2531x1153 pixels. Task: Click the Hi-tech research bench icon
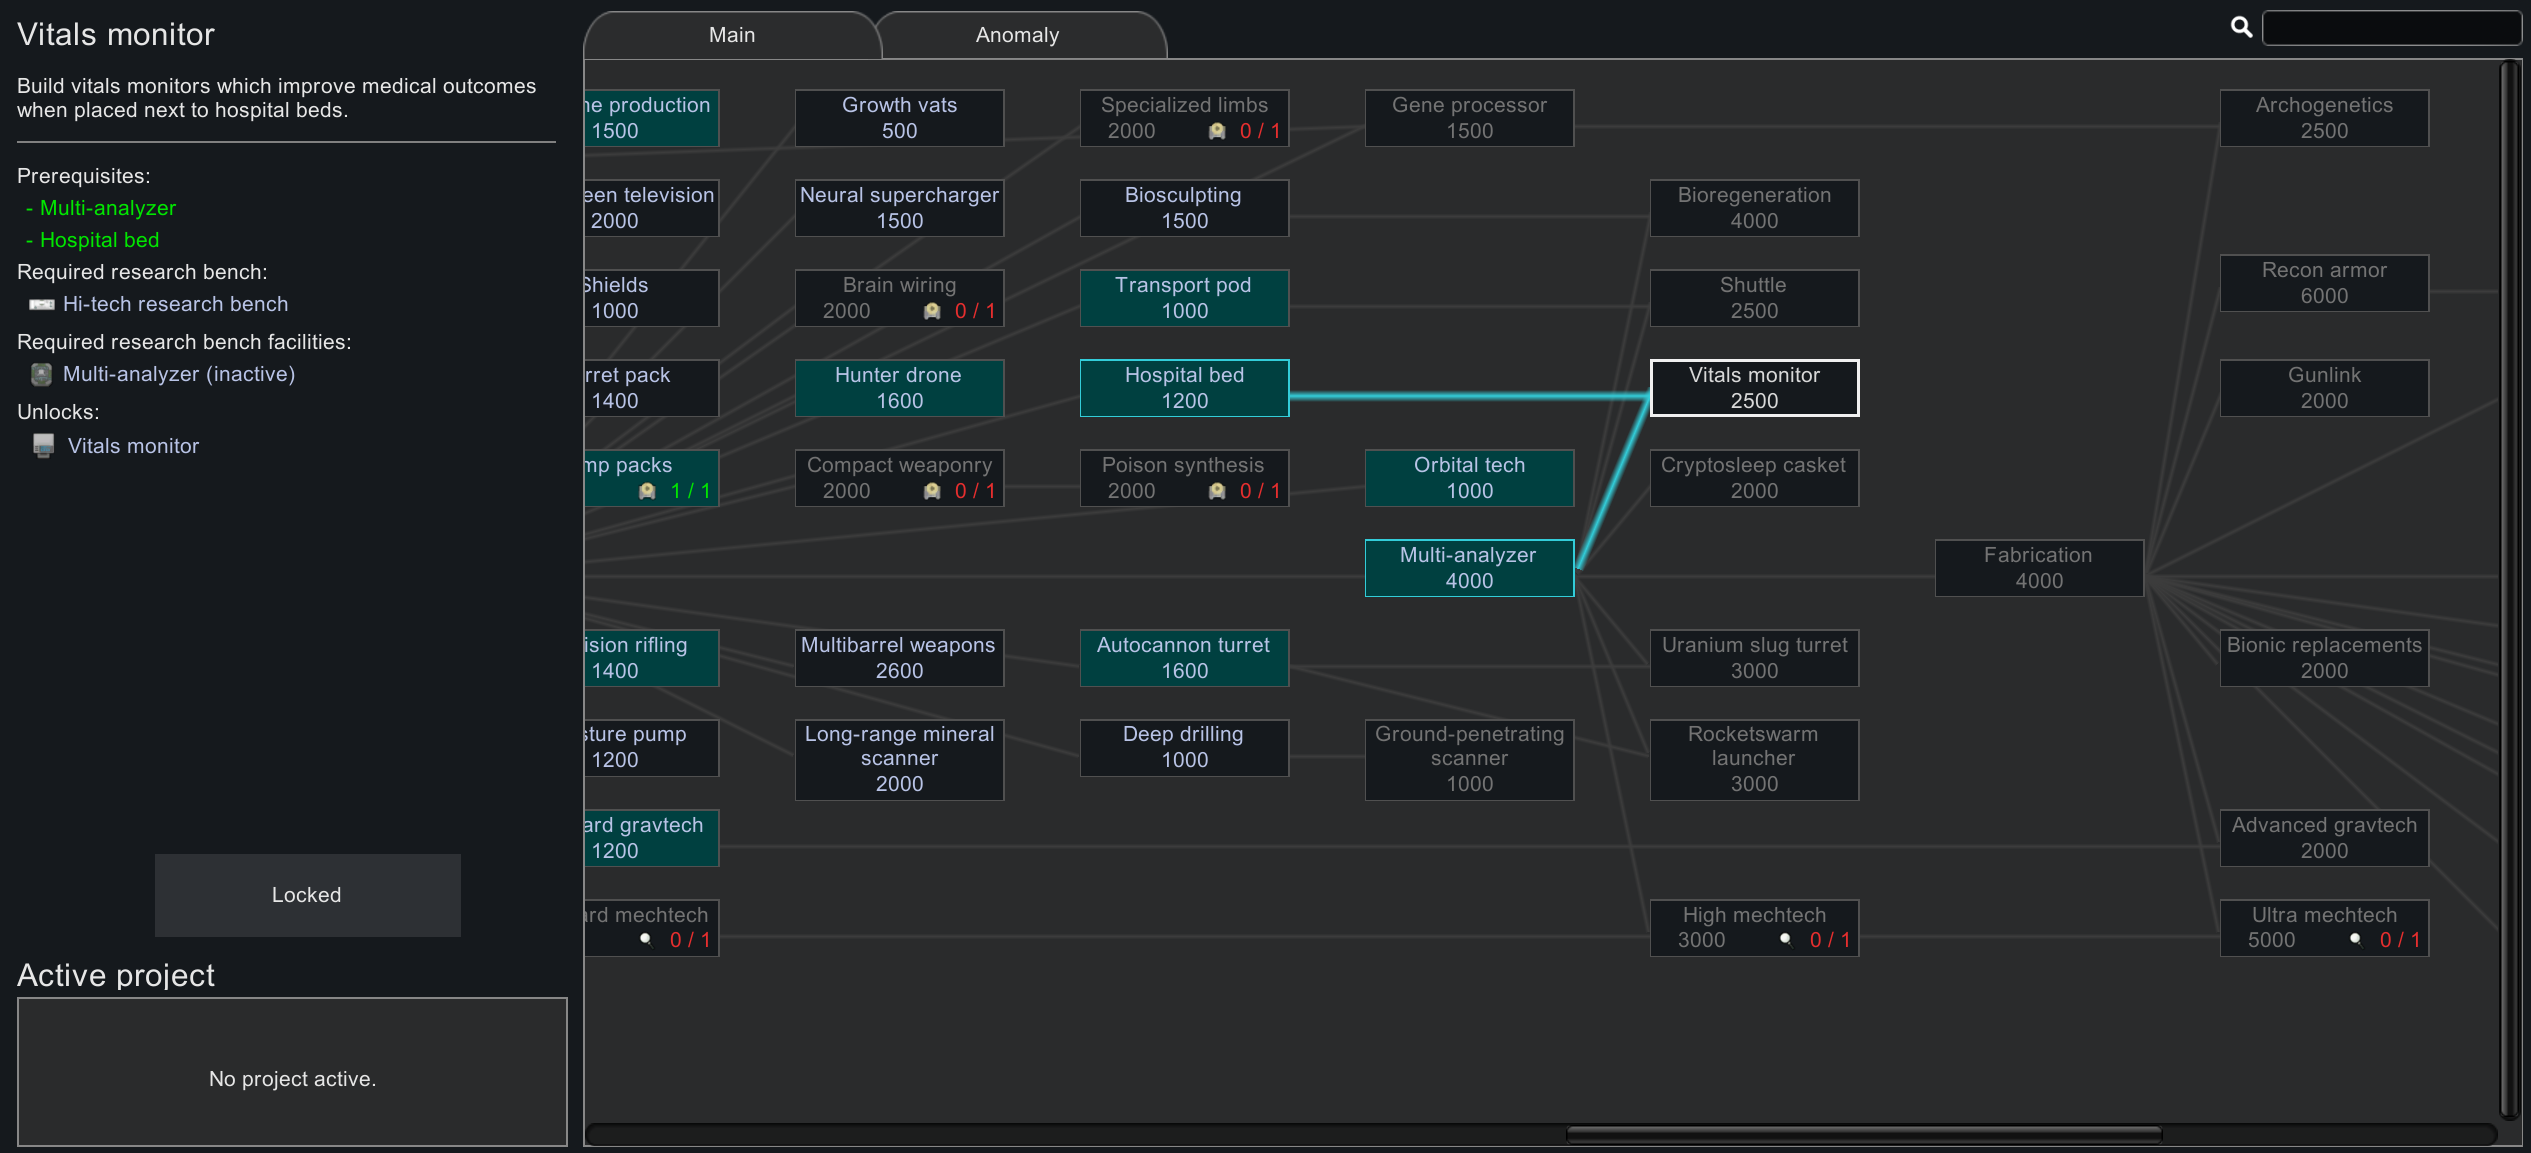[x=42, y=304]
